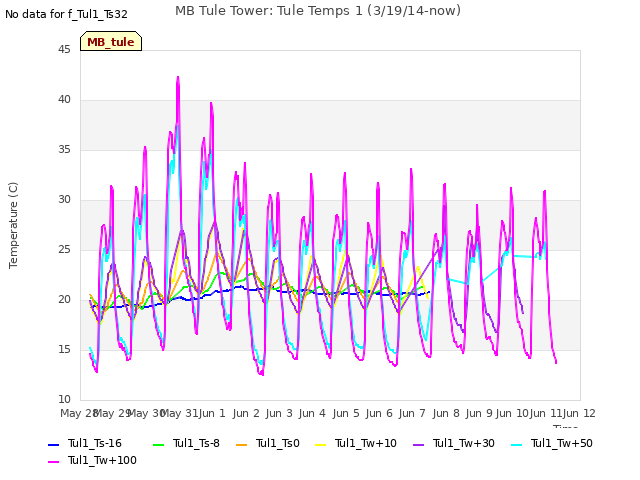Image resolution: width=640 pixels, height=480 pixels.
Task: Click the 35 y-axis tick label
Action: point(64,150)
